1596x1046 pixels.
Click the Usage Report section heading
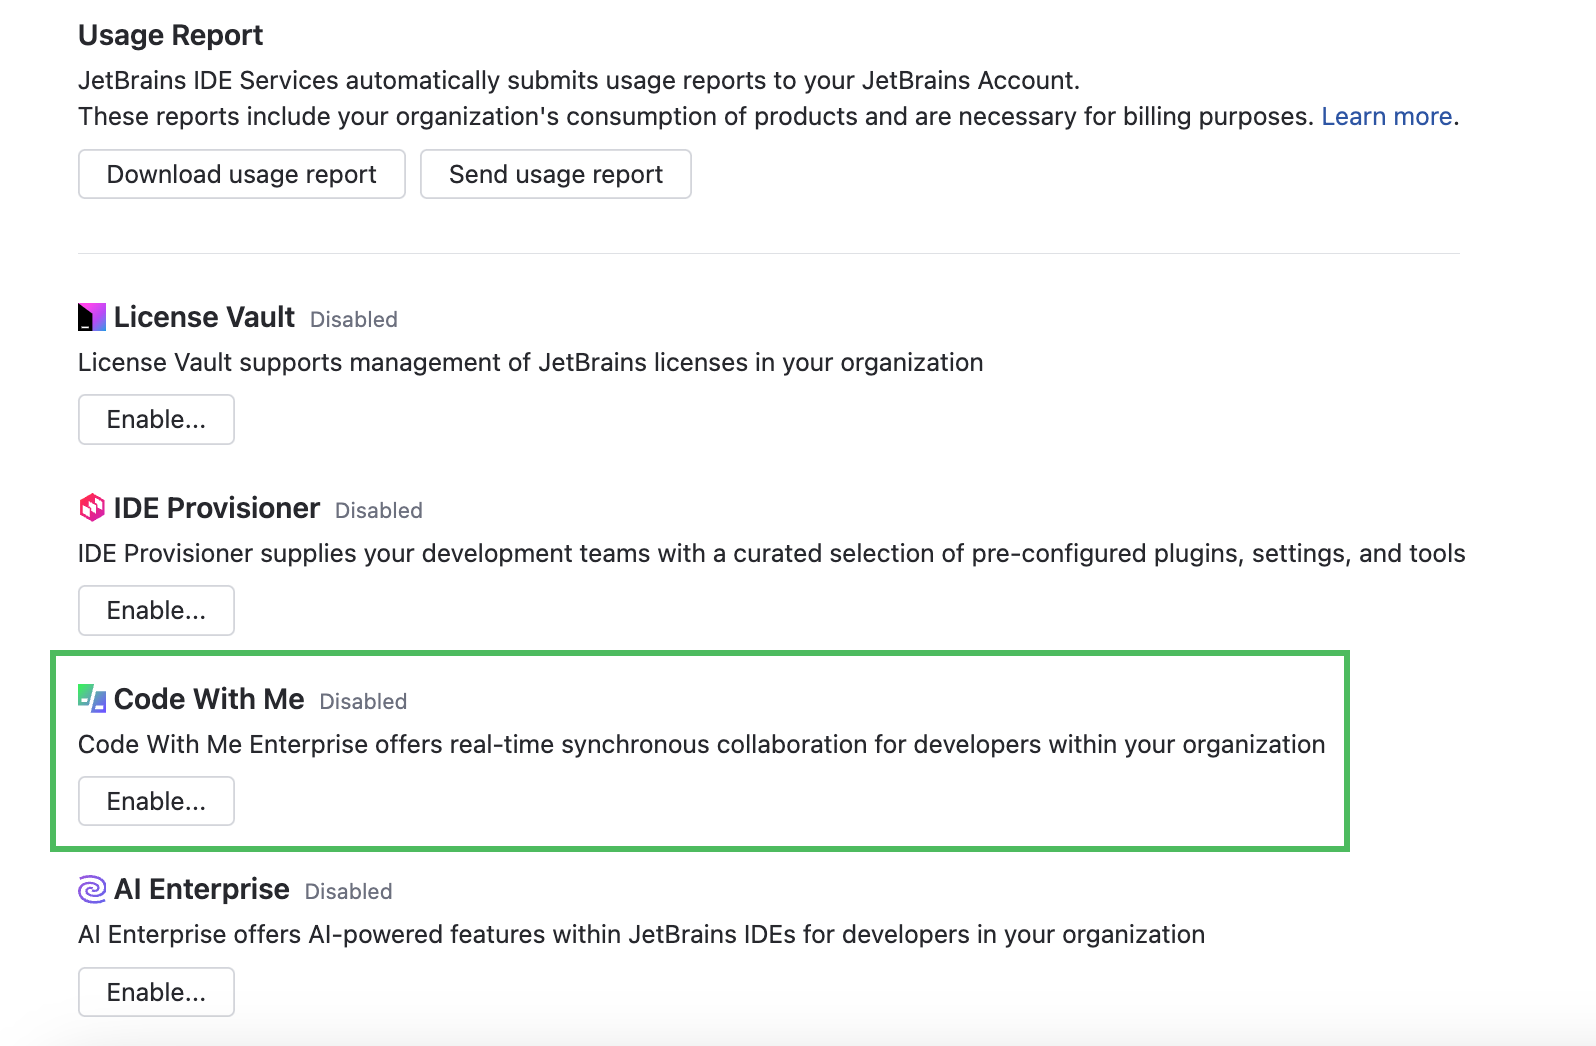pyautogui.click(x=170, y=35)
